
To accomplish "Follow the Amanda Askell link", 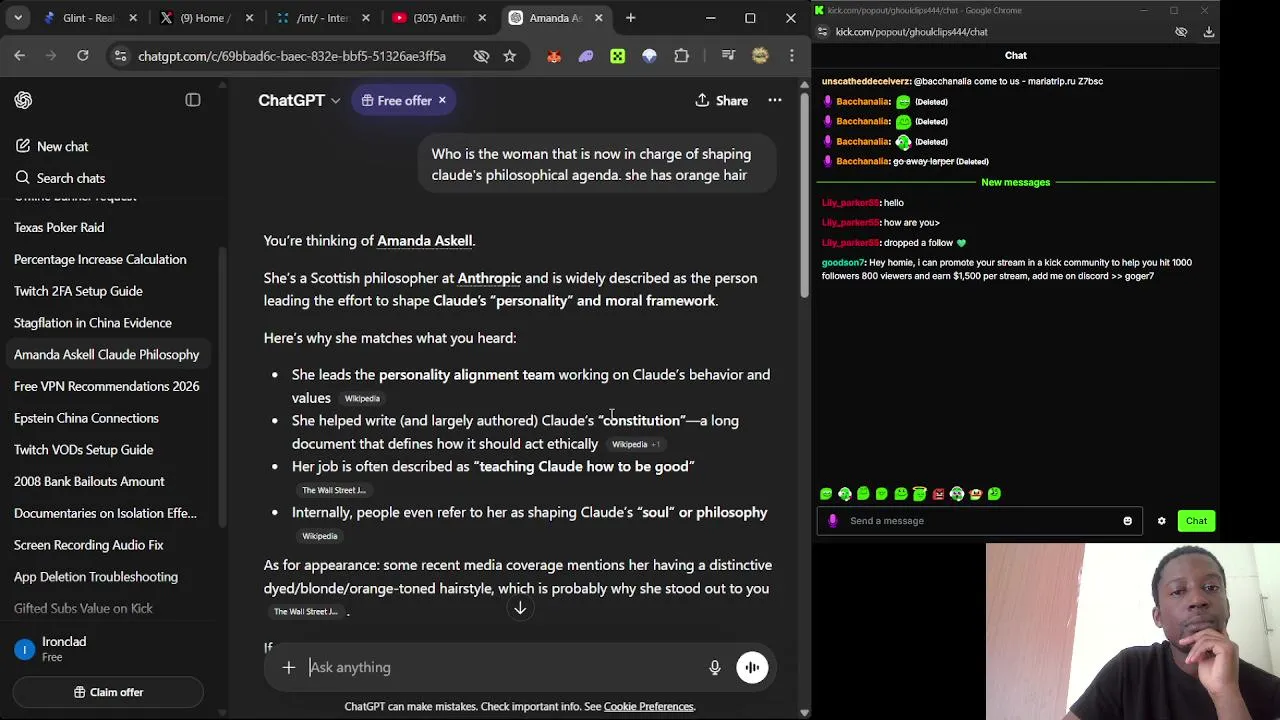I will click(424, 241).
